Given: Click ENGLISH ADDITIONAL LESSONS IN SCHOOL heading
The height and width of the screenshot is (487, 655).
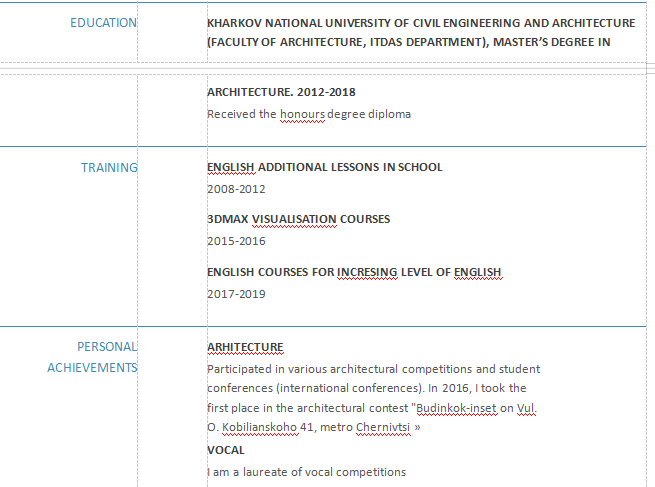Looking at the screenshot, I should [x=324, y=167].
